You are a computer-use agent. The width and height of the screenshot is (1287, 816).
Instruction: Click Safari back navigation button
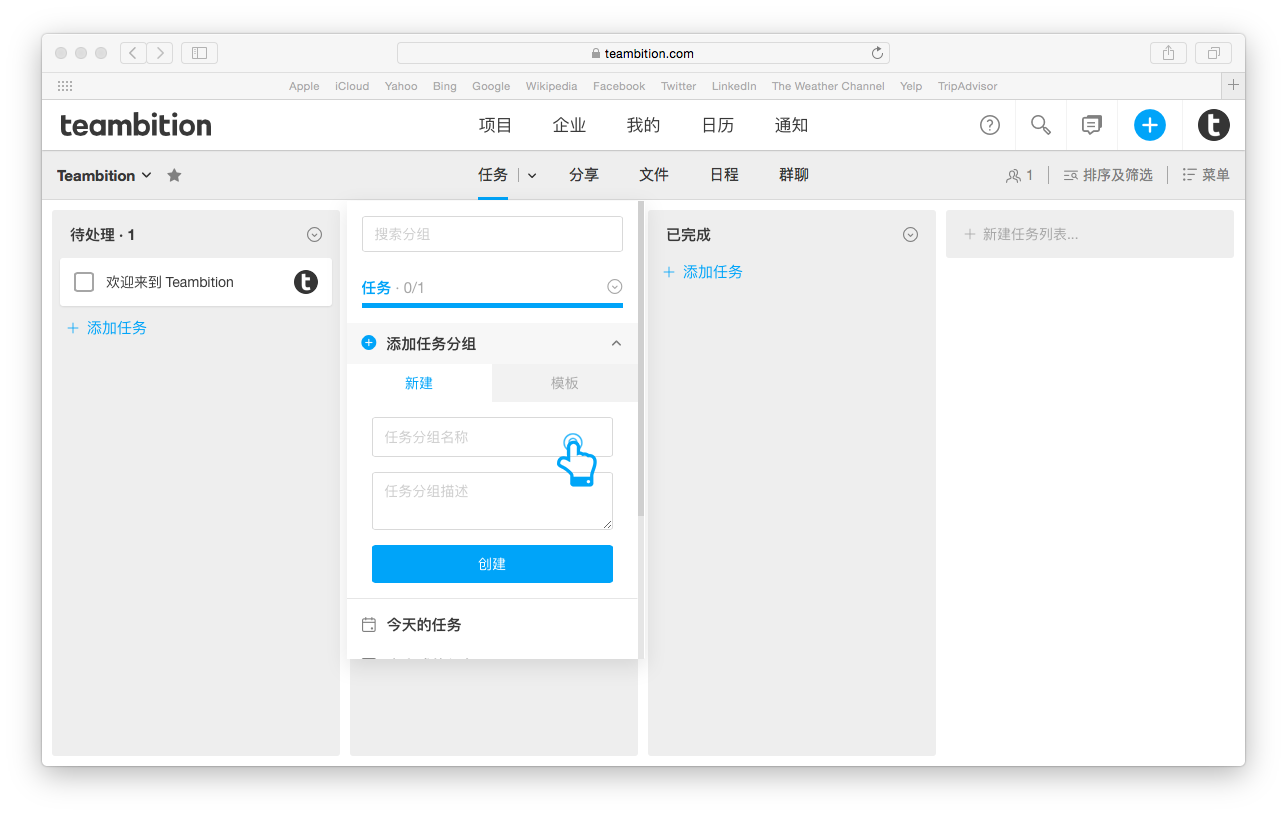[x=133, y=53]
